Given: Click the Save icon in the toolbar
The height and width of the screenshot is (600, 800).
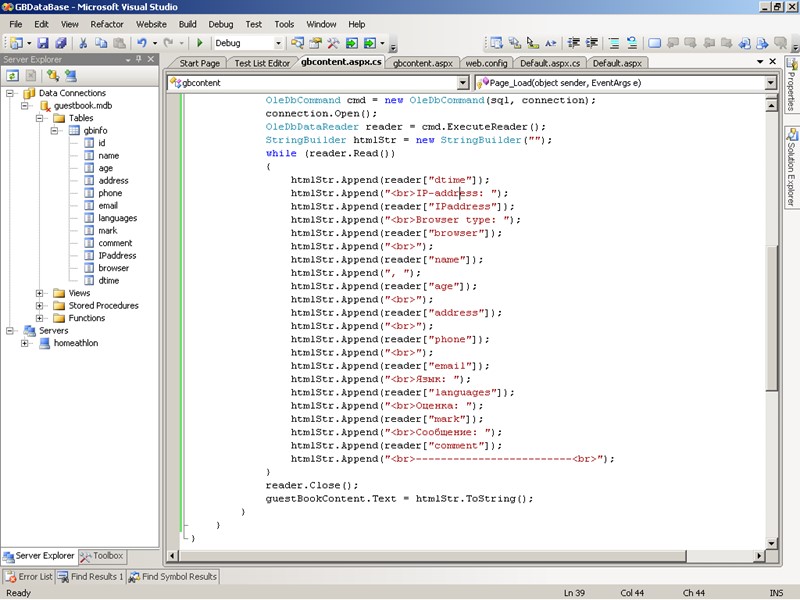Looking at the screenshot, I should click(43, 43).
